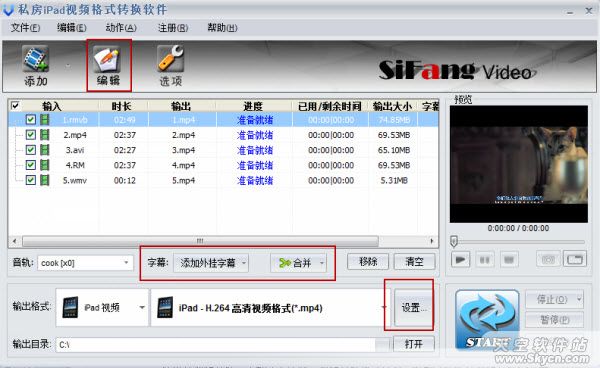The image size is (600, 368).
Task: Click the play button under the preview
Action: click(x=460, y=260)
